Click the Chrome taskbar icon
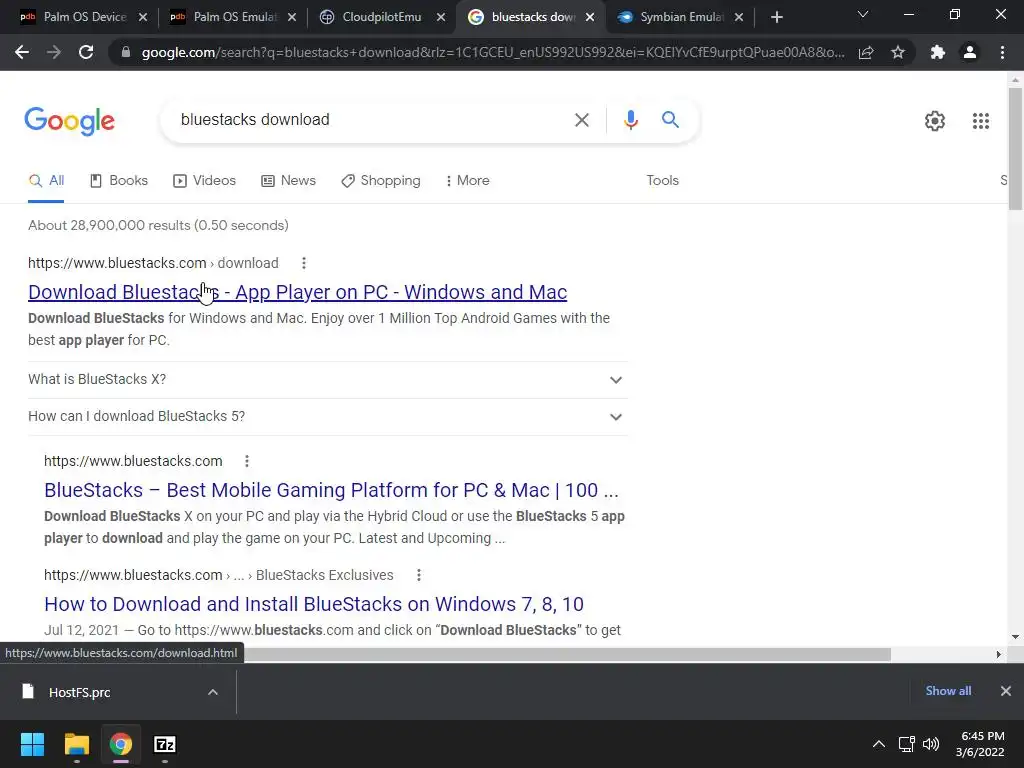The height and width of the screenshot is (768, 1024). click(121, 744)
